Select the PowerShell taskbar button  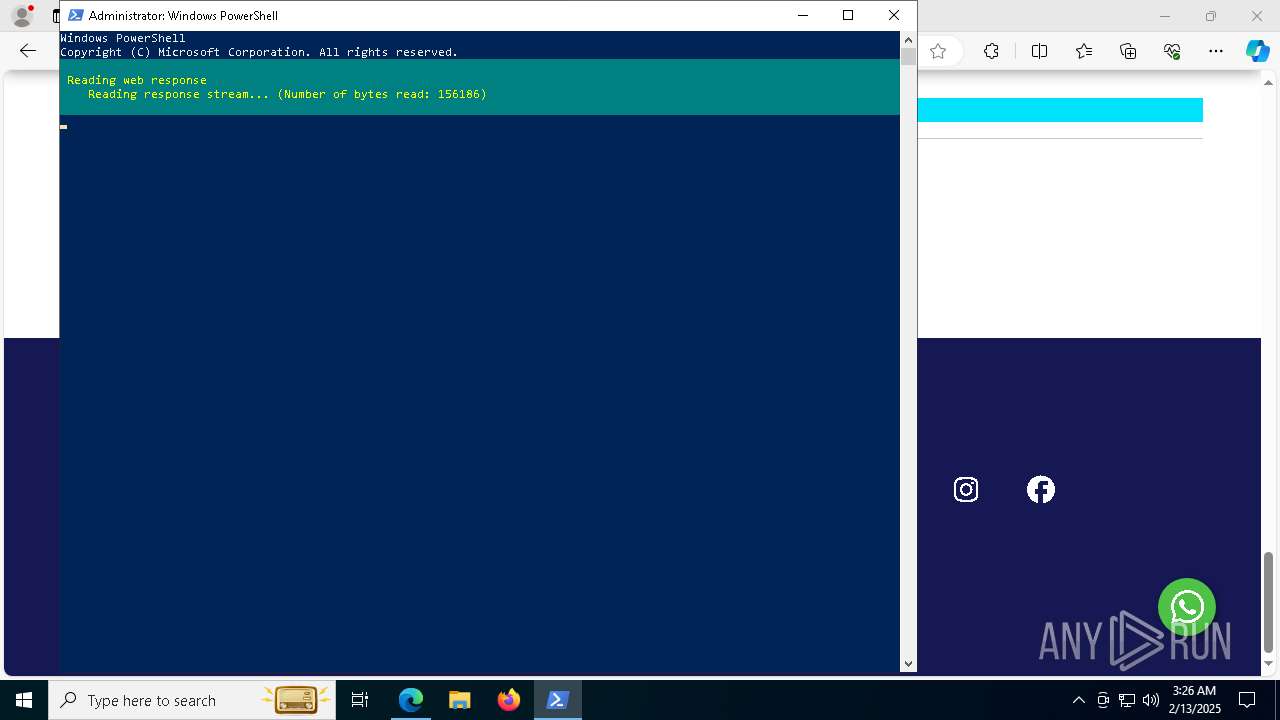(558, 700)
